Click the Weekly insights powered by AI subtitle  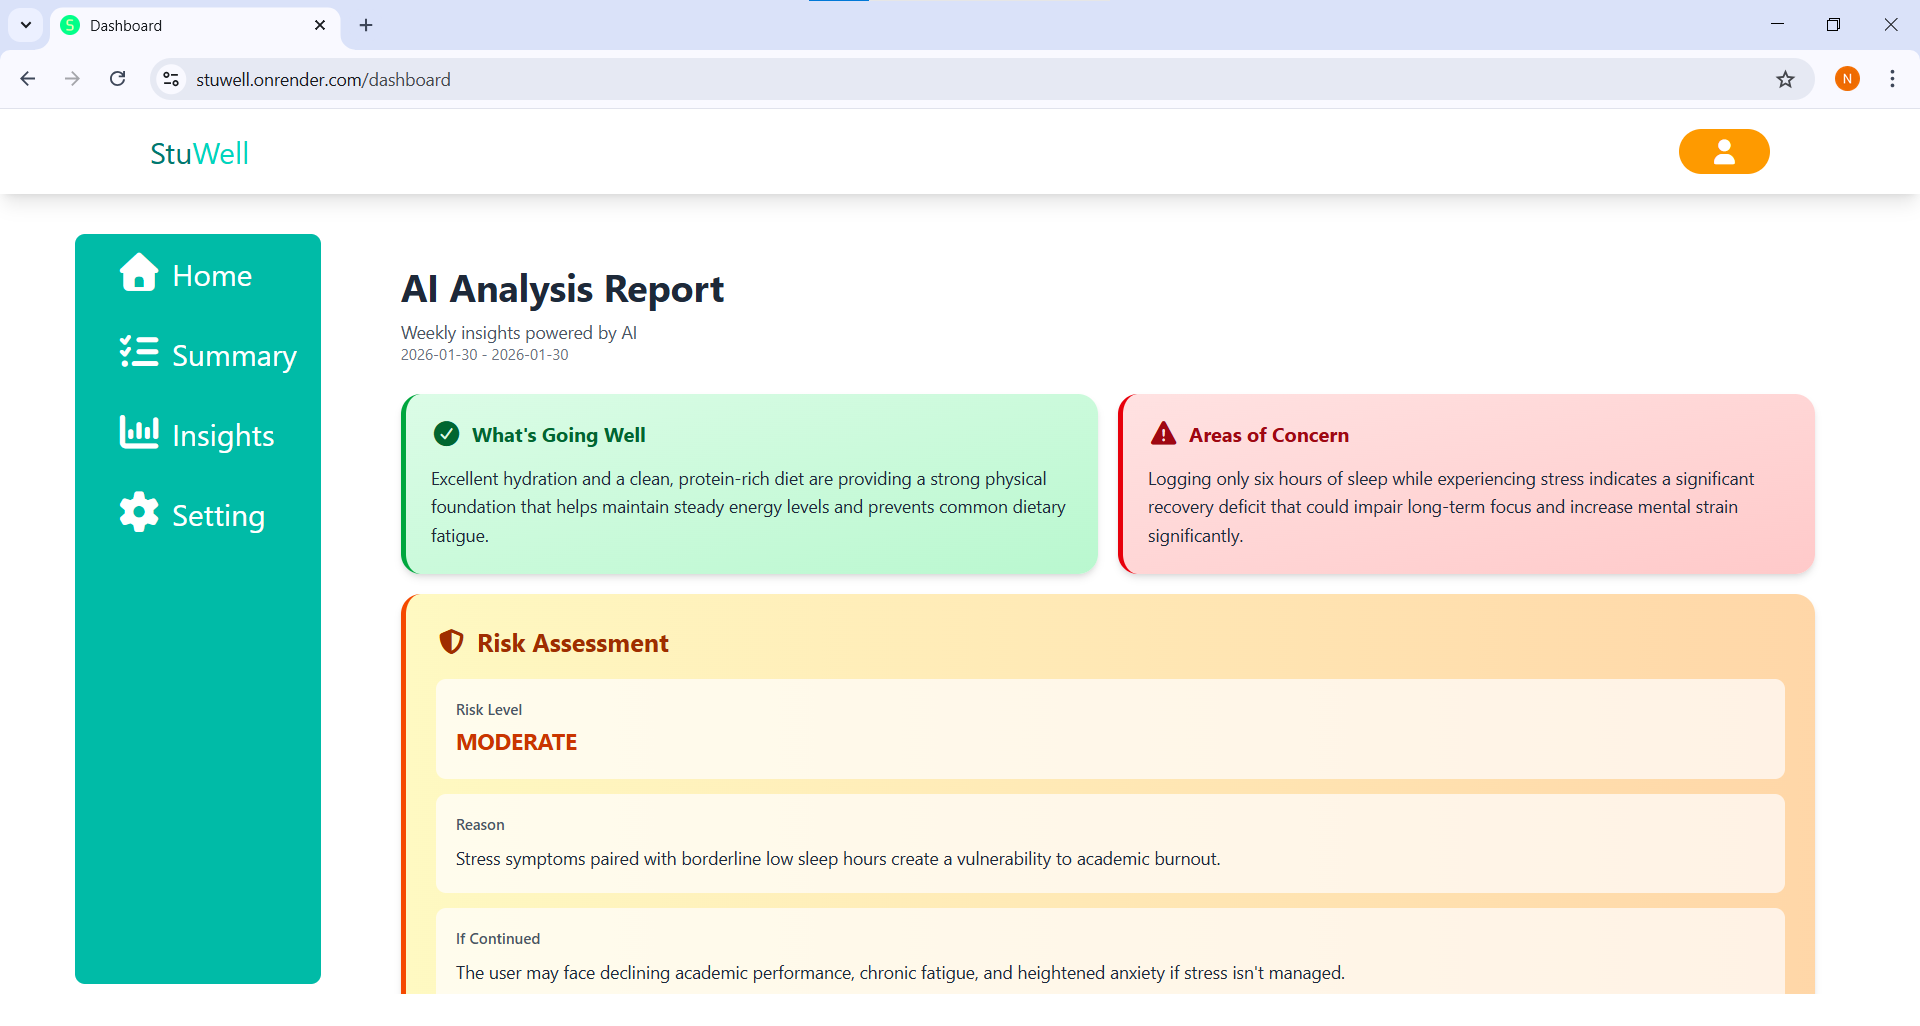[x=519, y=333]
